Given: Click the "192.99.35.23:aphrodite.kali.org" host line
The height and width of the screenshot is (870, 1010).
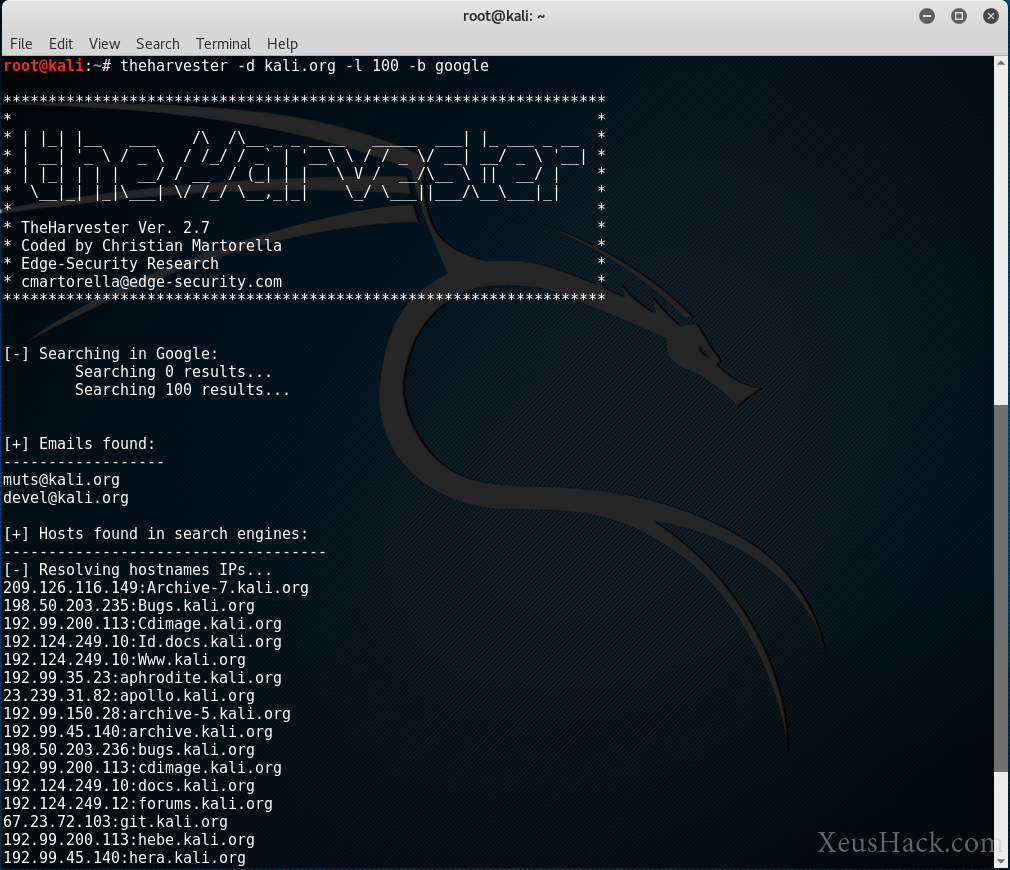Looking at the screenshot, I should (142, 678).
